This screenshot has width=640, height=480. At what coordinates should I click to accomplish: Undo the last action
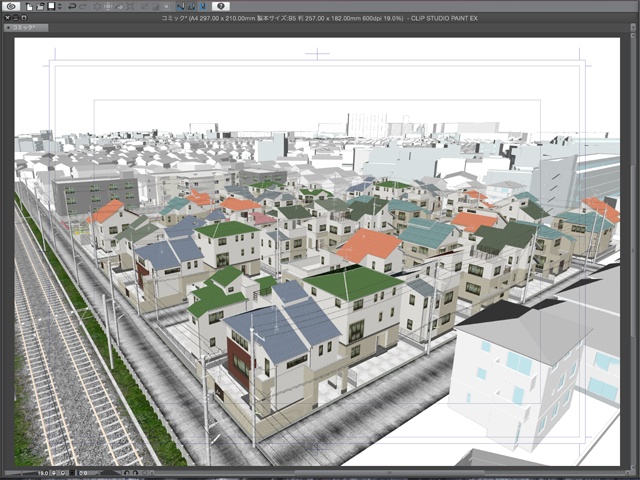point(72,7)
